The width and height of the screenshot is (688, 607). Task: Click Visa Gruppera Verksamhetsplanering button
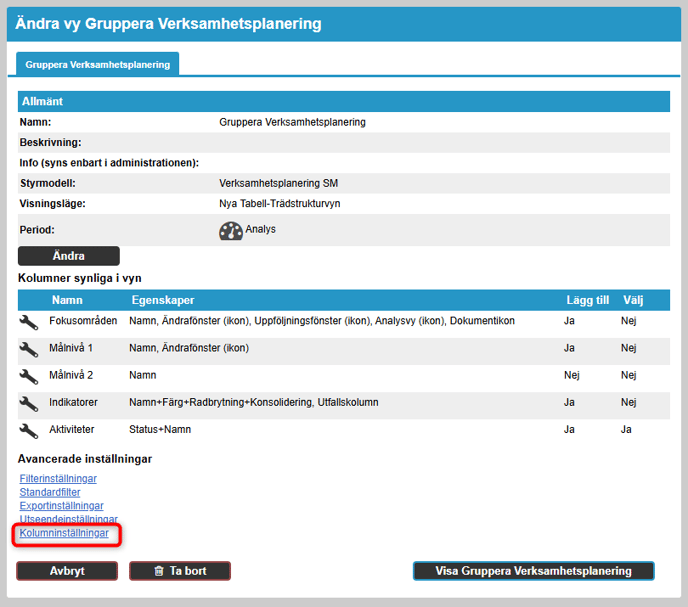533,571
